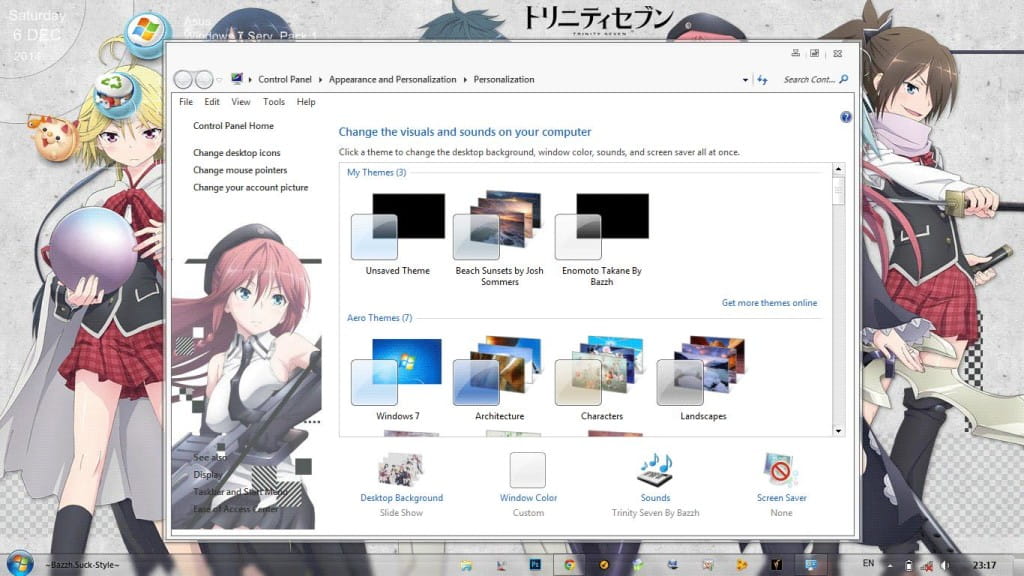Image resolution: width=1024 pixels, height=576 pixels.
Task: Type in the Search Control Panel box
Action: 810,78
